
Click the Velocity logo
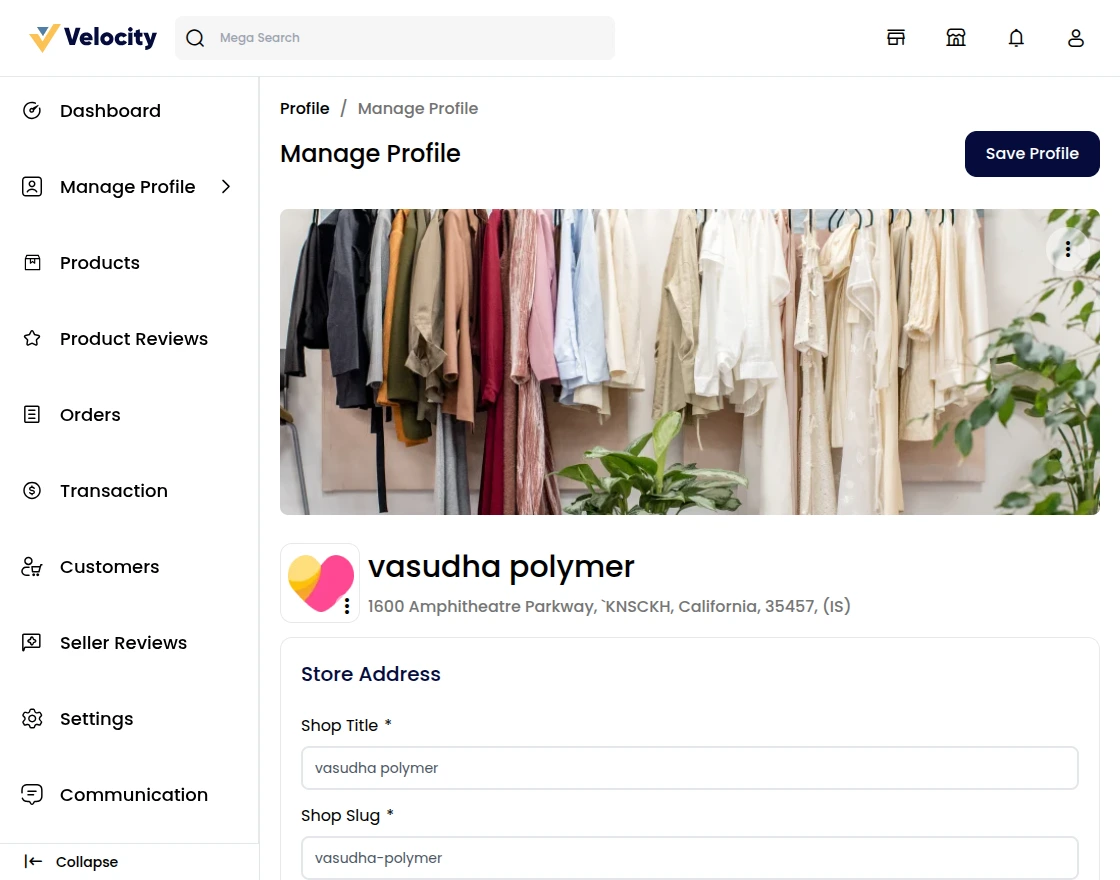(90, 37)
